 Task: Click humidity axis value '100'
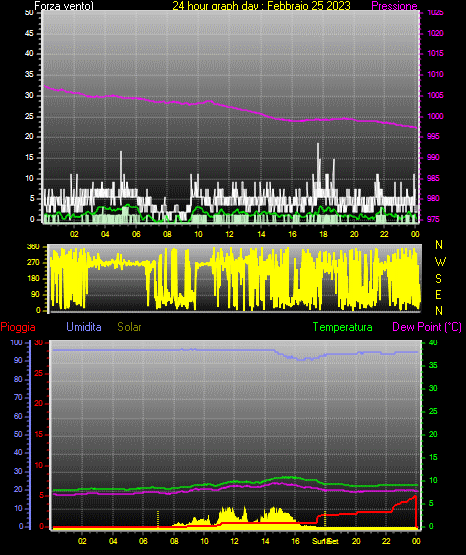point(16,342)
